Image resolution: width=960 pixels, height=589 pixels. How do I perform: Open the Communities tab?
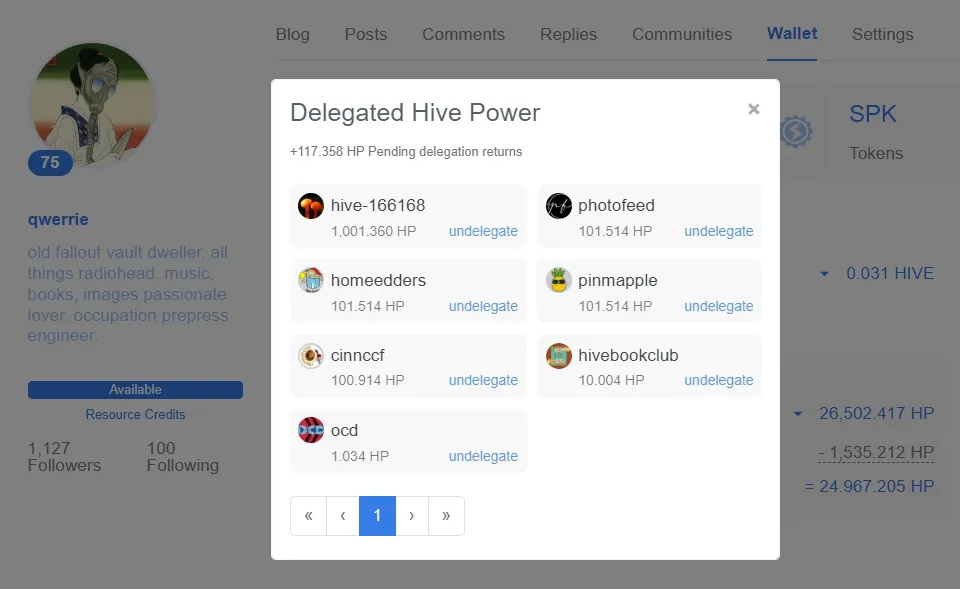pos(682,34)
